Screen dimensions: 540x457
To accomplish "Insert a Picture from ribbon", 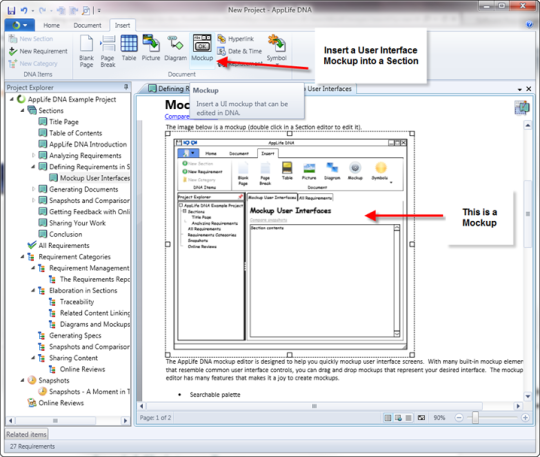I will pyautogui.click(x=151, y=48).
